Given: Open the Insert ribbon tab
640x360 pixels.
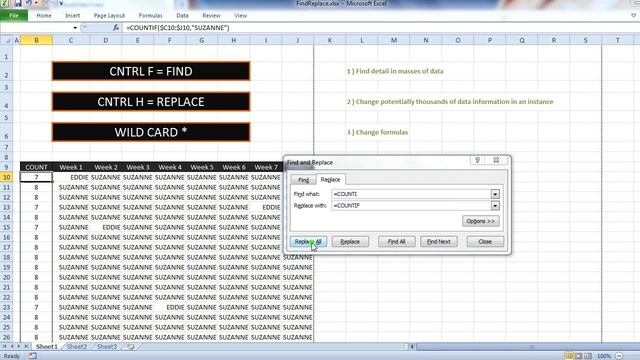Looking at the screenshot, I should [73, 16].
